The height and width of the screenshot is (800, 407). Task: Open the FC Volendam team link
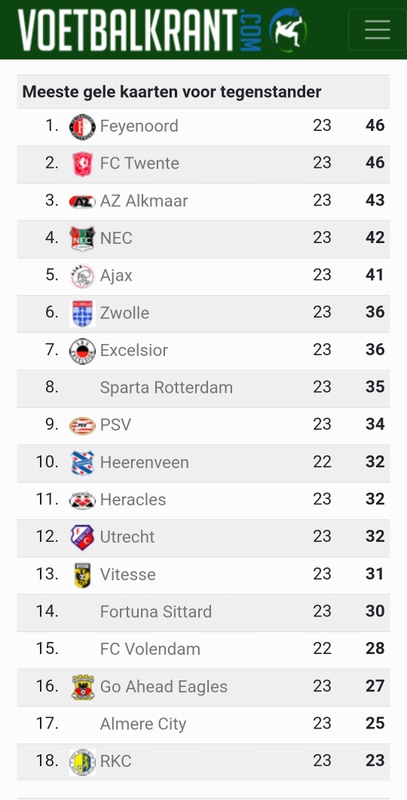[150, 649]
